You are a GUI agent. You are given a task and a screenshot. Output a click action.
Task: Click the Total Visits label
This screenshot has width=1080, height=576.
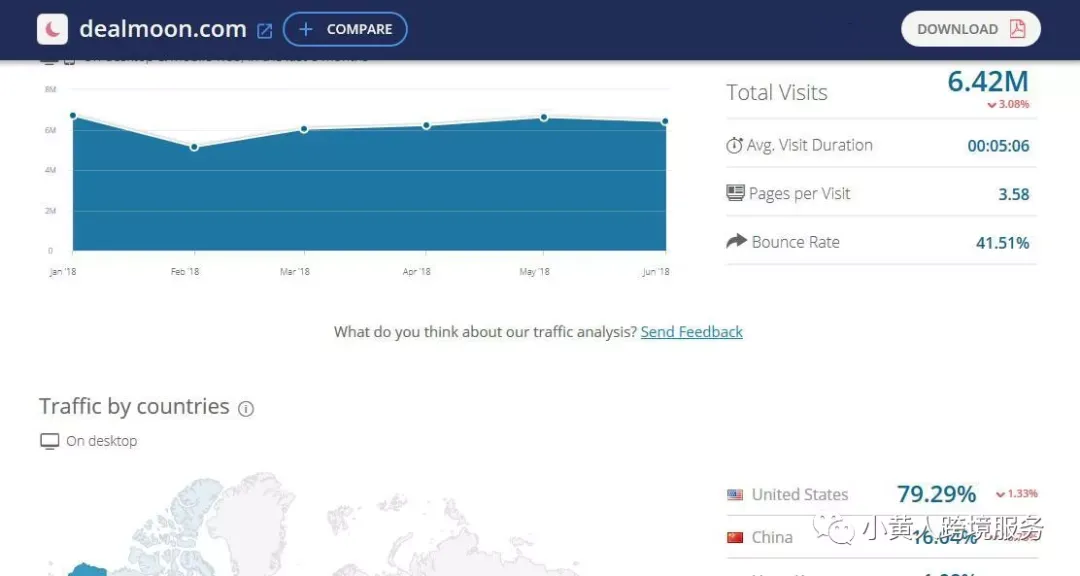(x=777, y=92)
